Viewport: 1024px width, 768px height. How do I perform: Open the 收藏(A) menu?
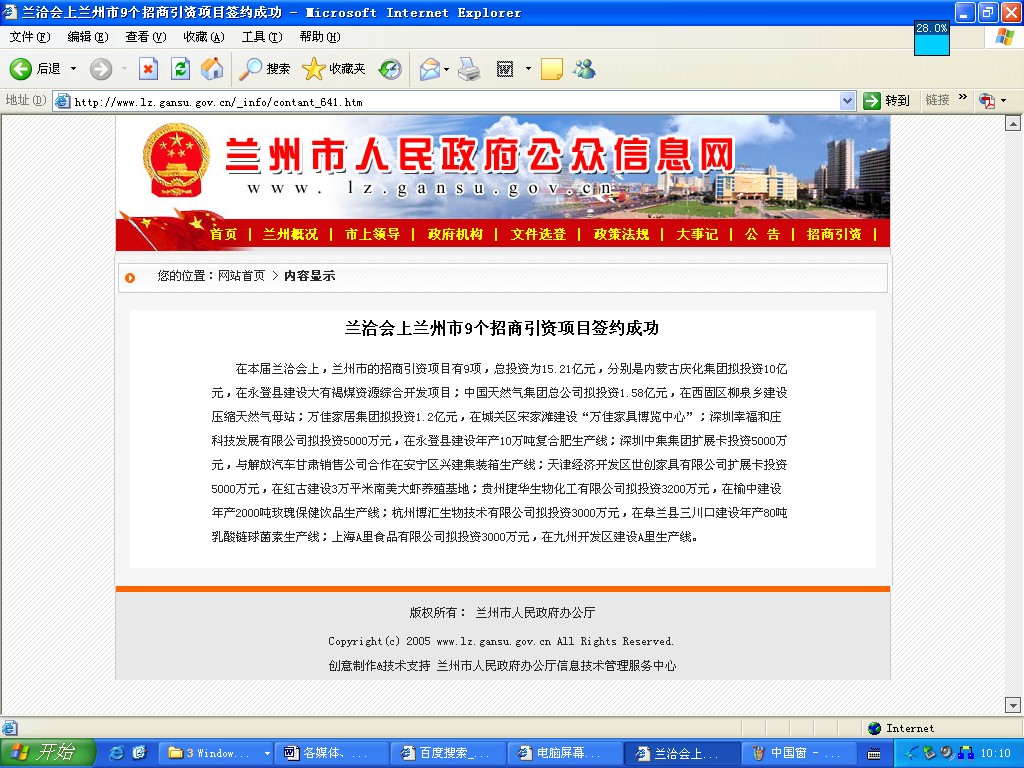pos(204,37)
